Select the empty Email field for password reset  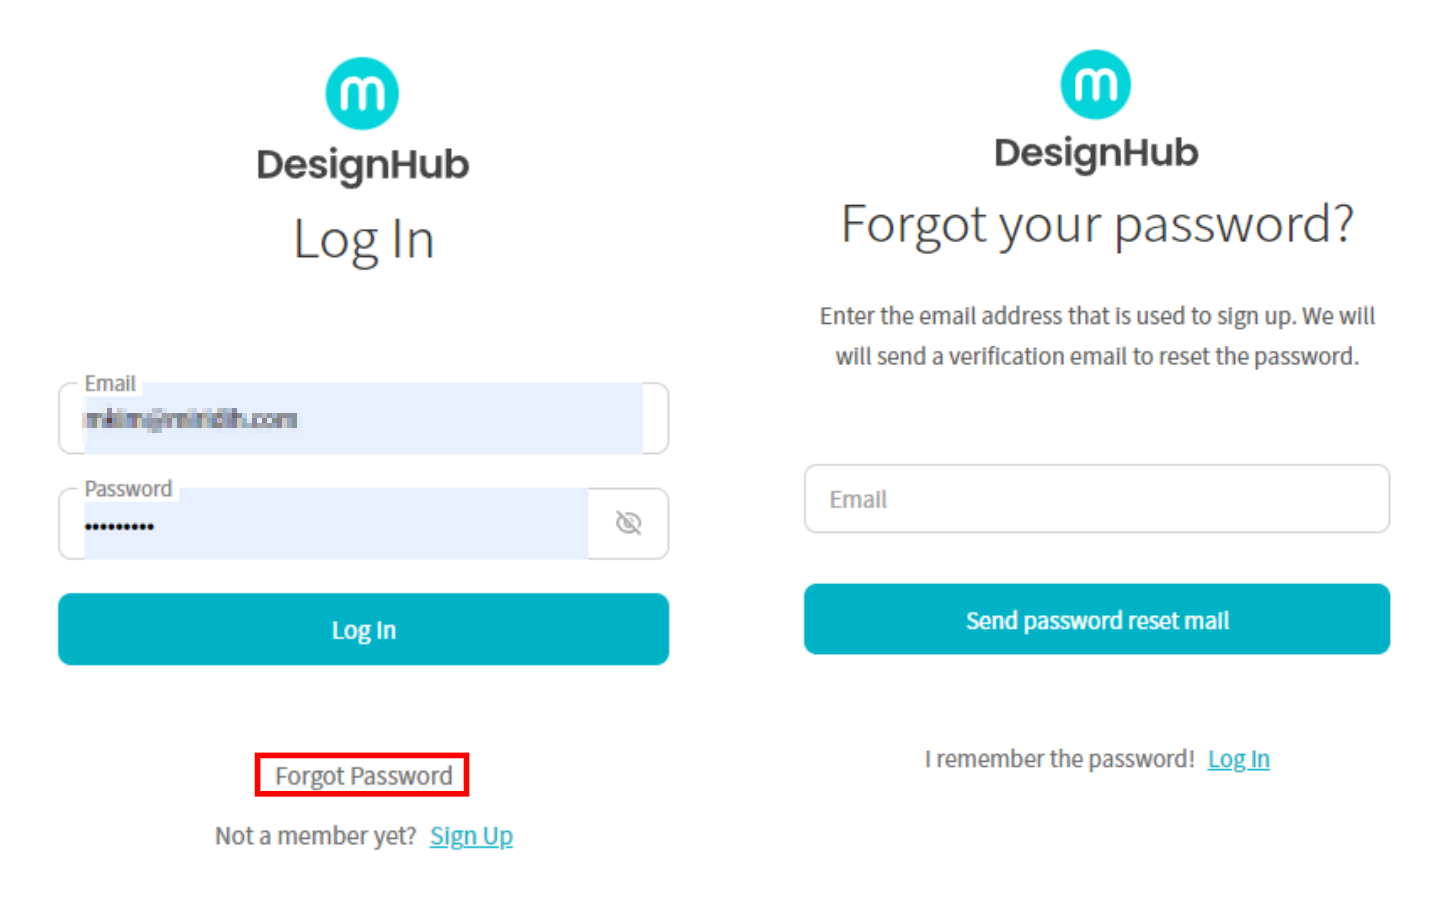point(1096,499)
